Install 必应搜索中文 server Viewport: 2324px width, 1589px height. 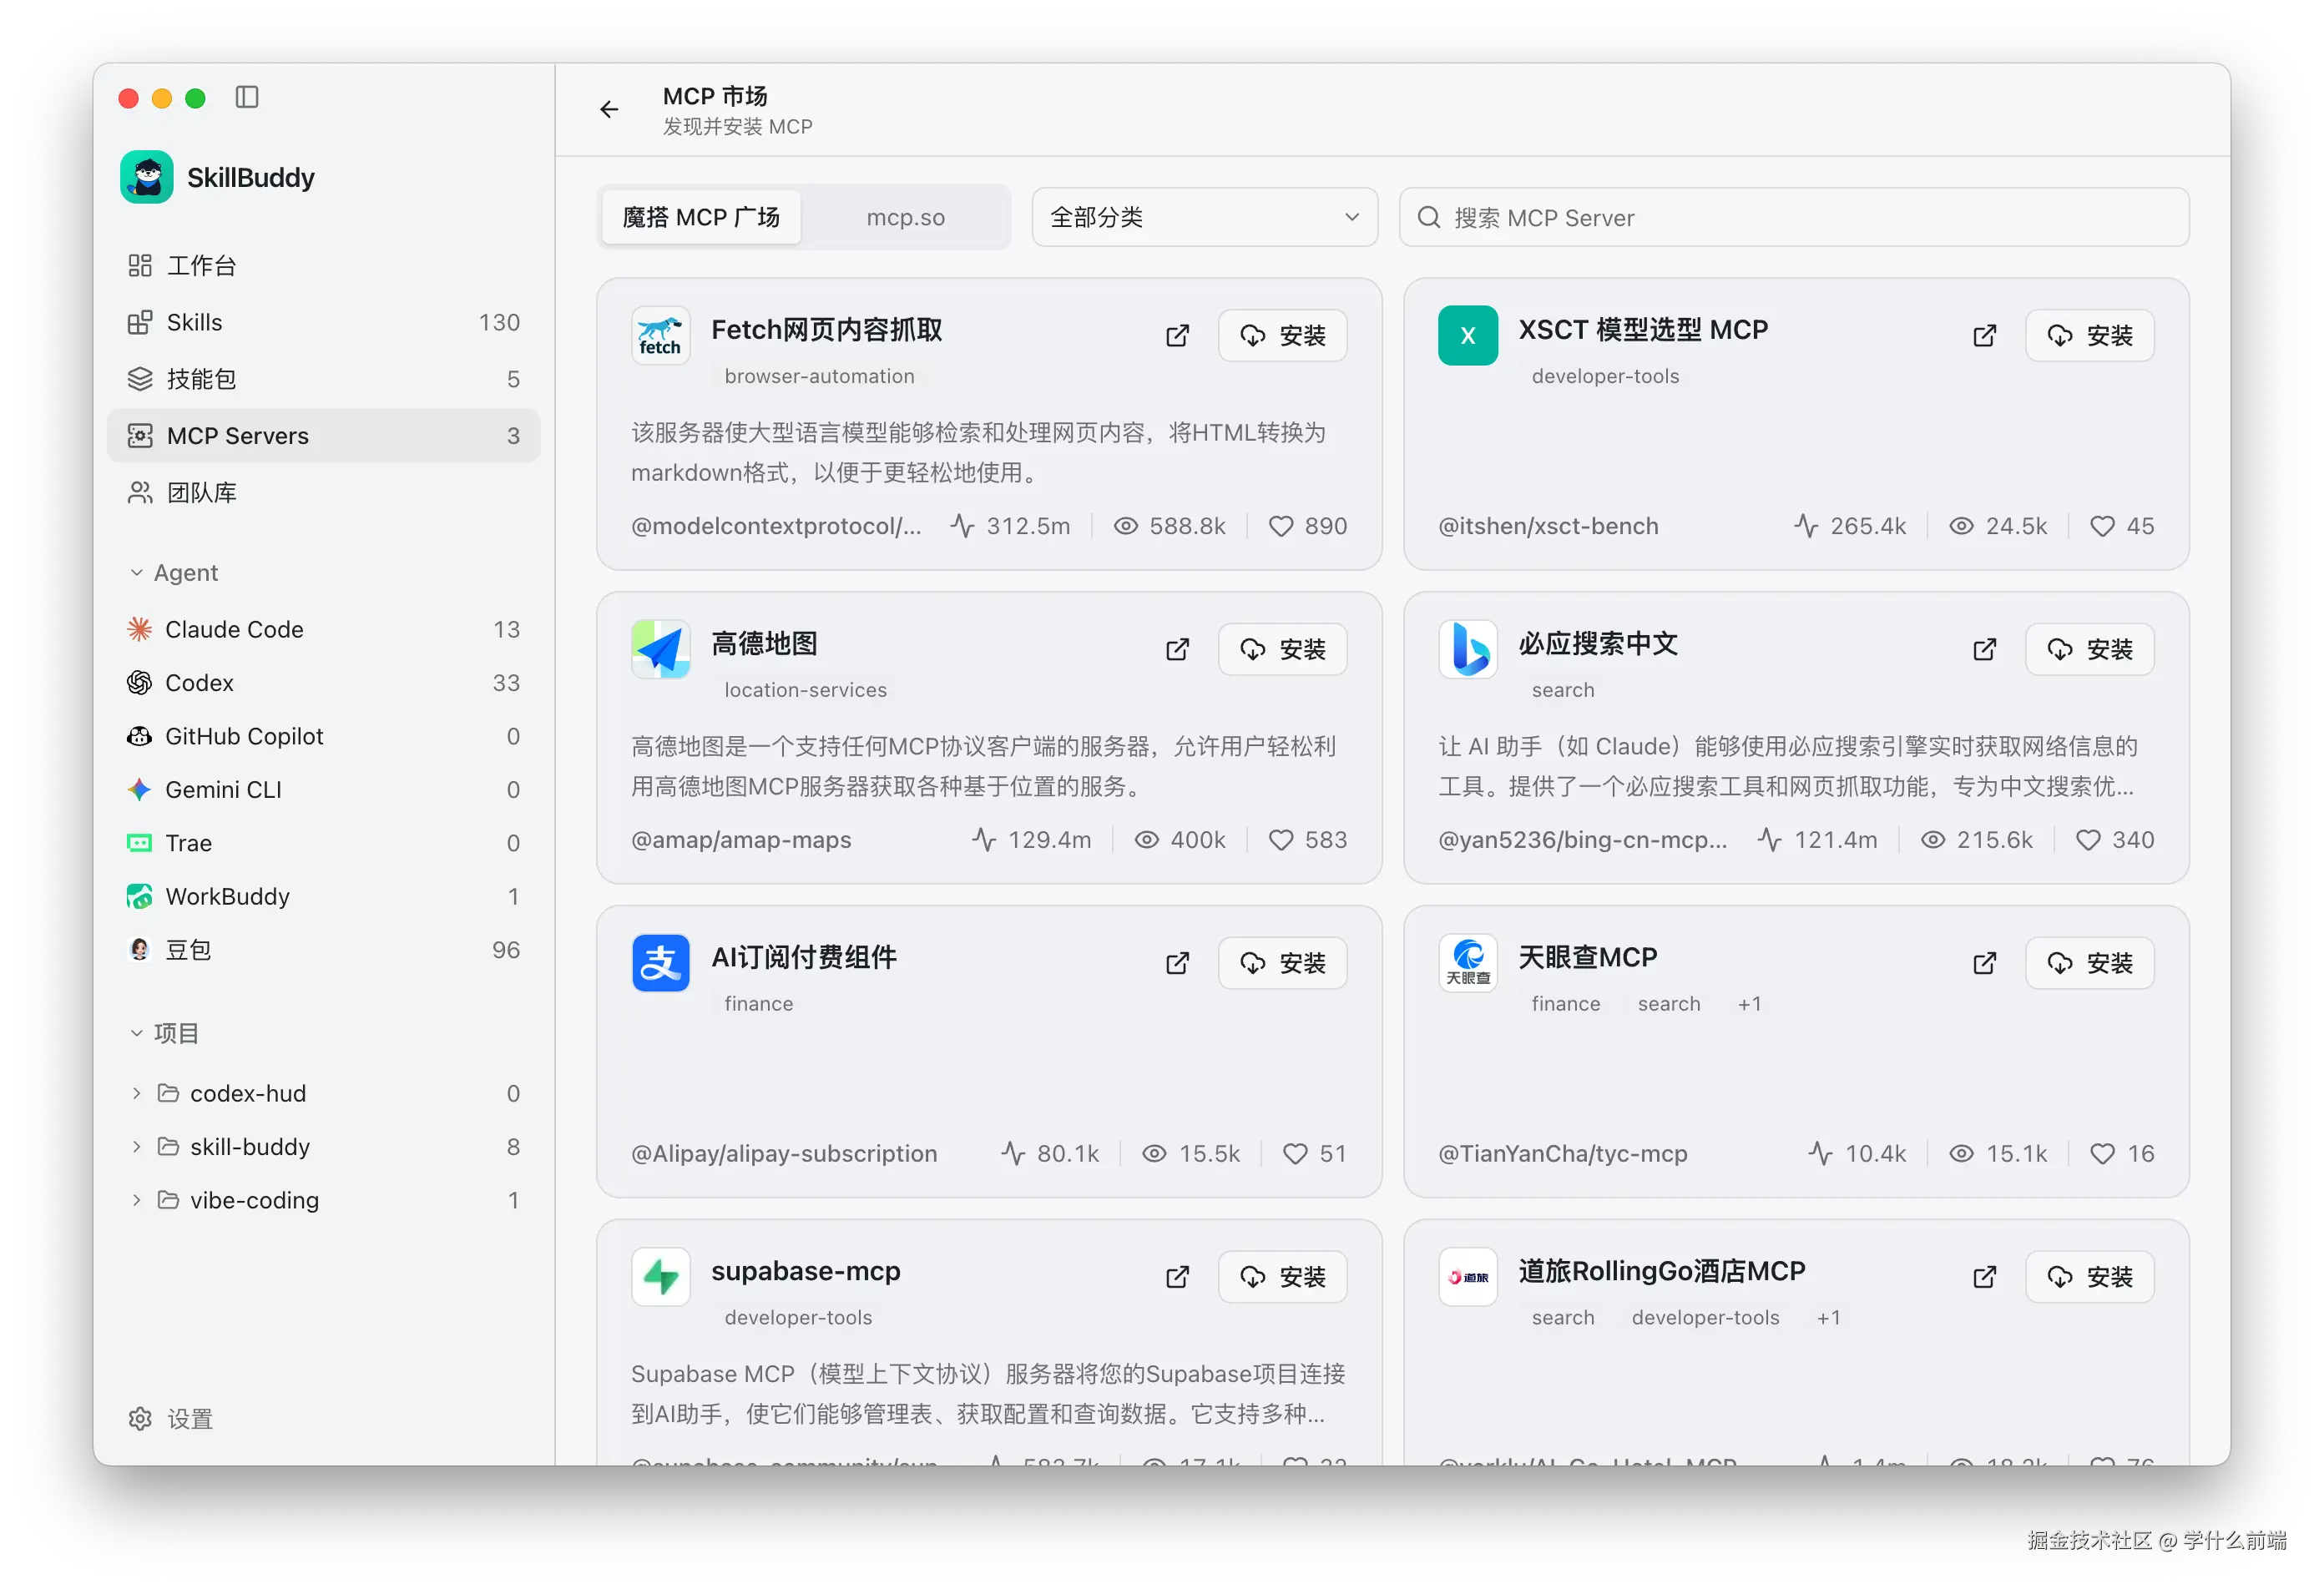coord(2089,649)
